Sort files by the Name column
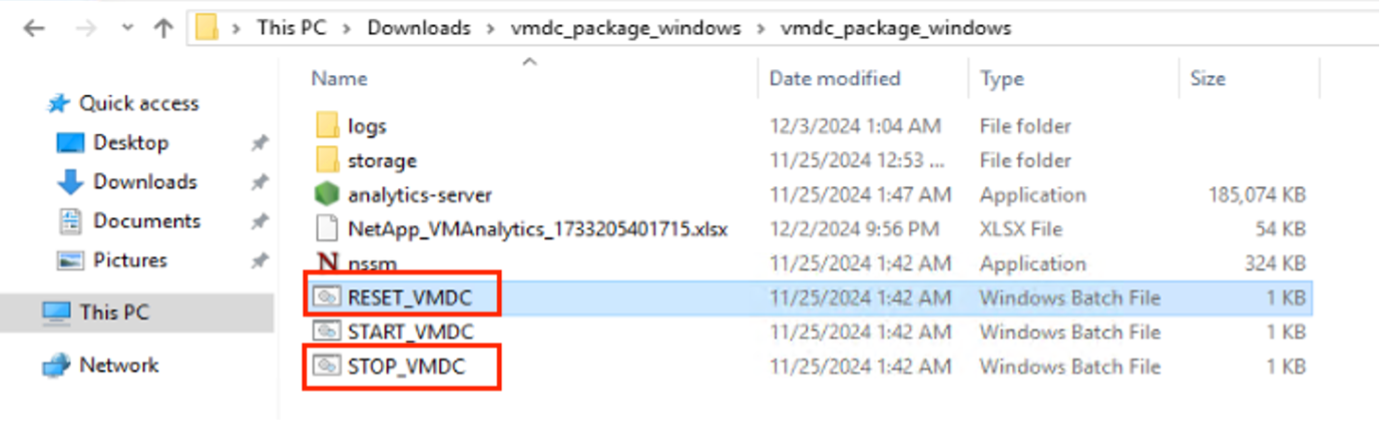Image resolution: width=1384 pixels, height=424 pixels. coord(339,78)
